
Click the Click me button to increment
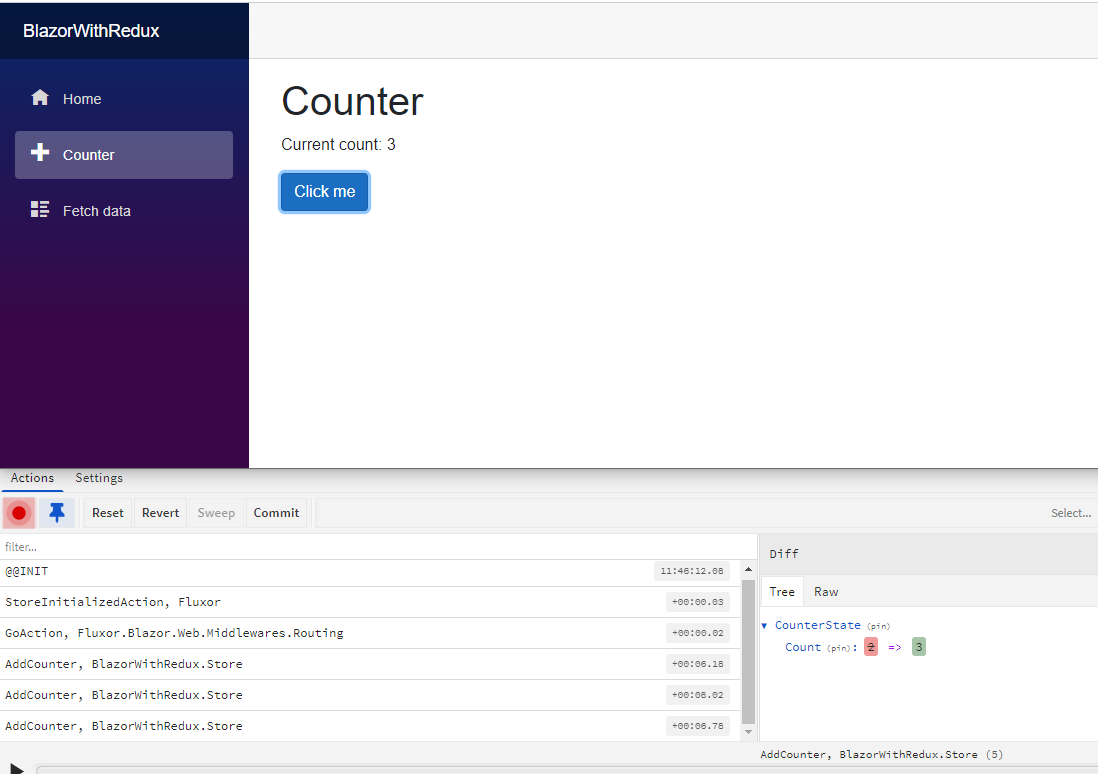click(324, 191)
